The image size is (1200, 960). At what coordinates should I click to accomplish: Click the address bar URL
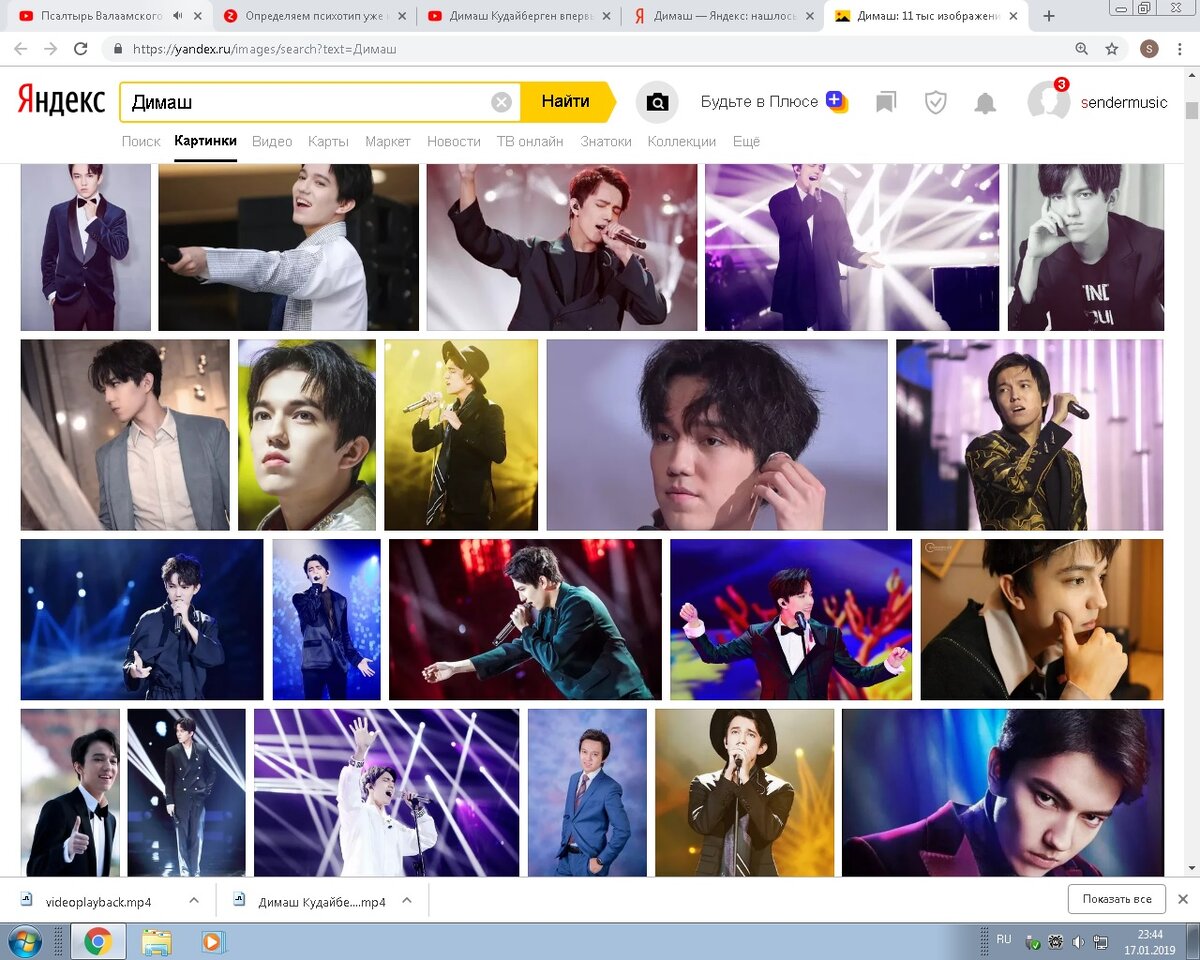pyautogui.click(x=265, y=48)
